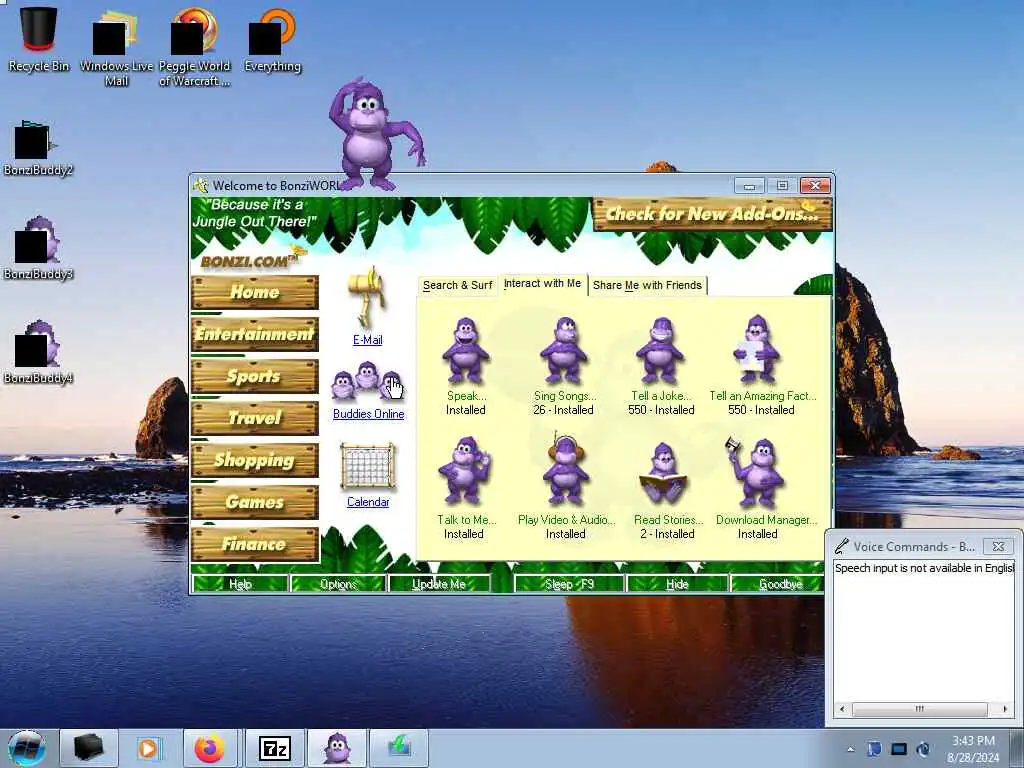Follow the Buddies Online link text
The height and width of the screenshot is (768, 1024).
(368, 414)
